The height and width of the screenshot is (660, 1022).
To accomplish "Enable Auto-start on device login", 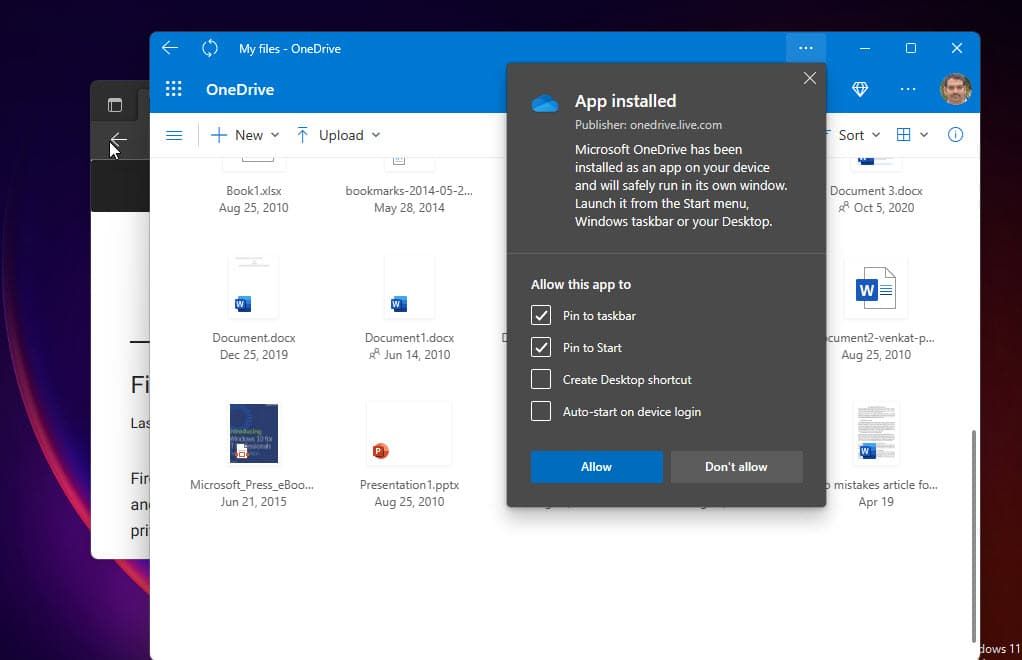I will tap(541, 411).
